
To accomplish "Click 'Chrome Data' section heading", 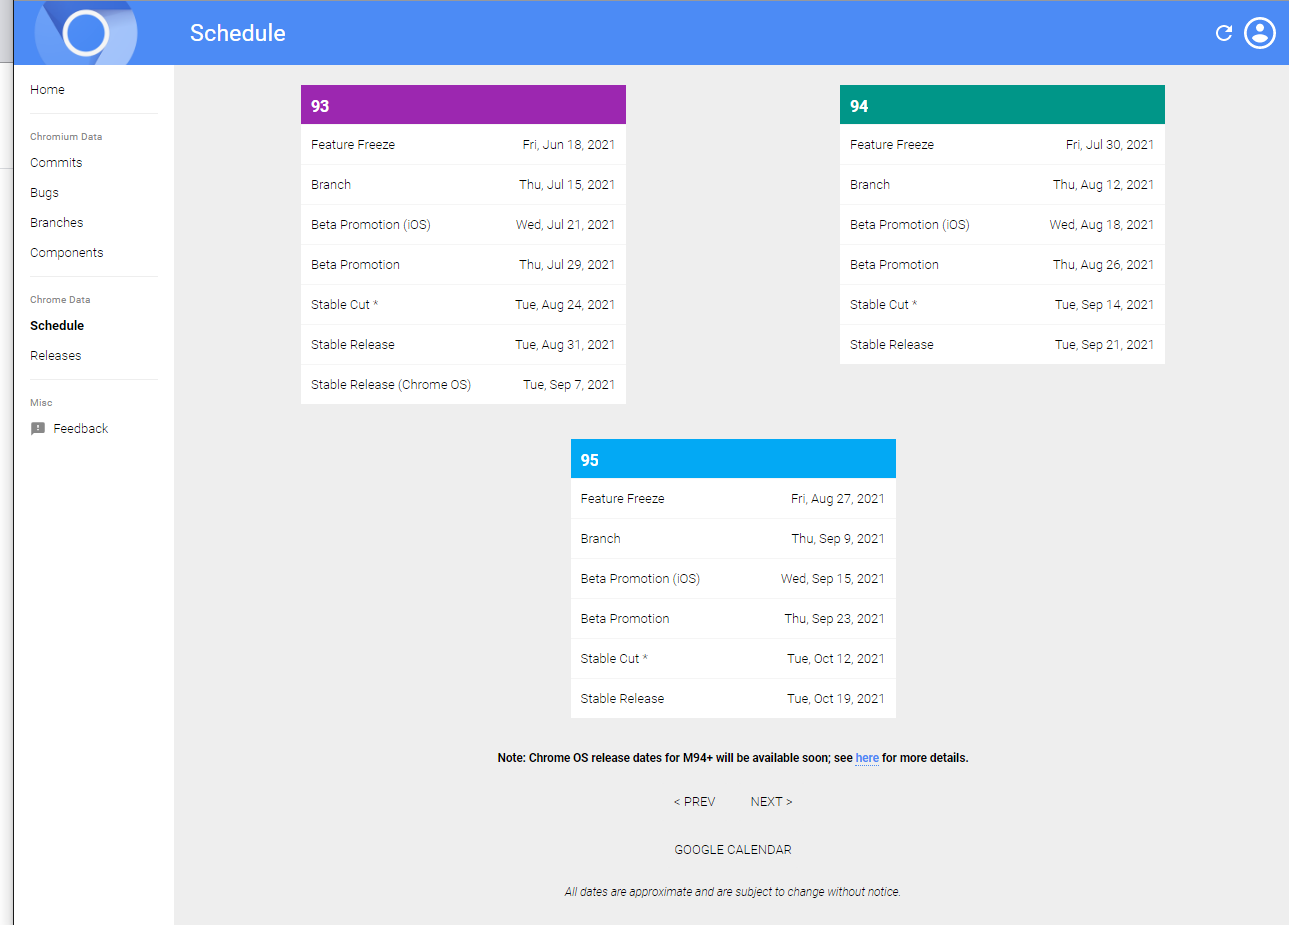I will (60, 300).
